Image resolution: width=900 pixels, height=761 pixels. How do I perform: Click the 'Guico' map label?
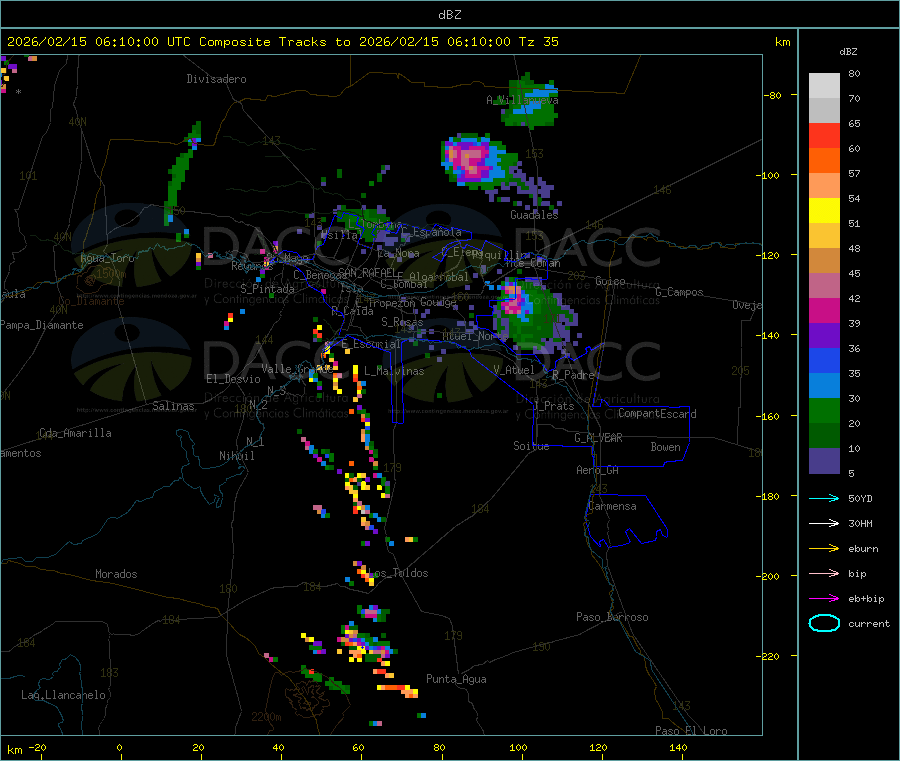point(610,281)
